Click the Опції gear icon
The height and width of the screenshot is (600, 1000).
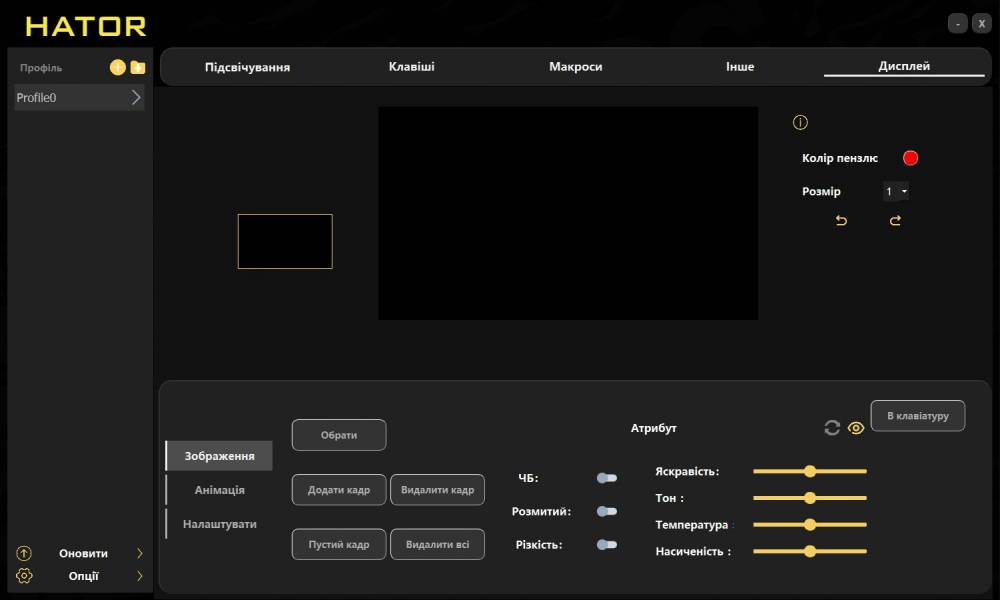pos(25,576)
